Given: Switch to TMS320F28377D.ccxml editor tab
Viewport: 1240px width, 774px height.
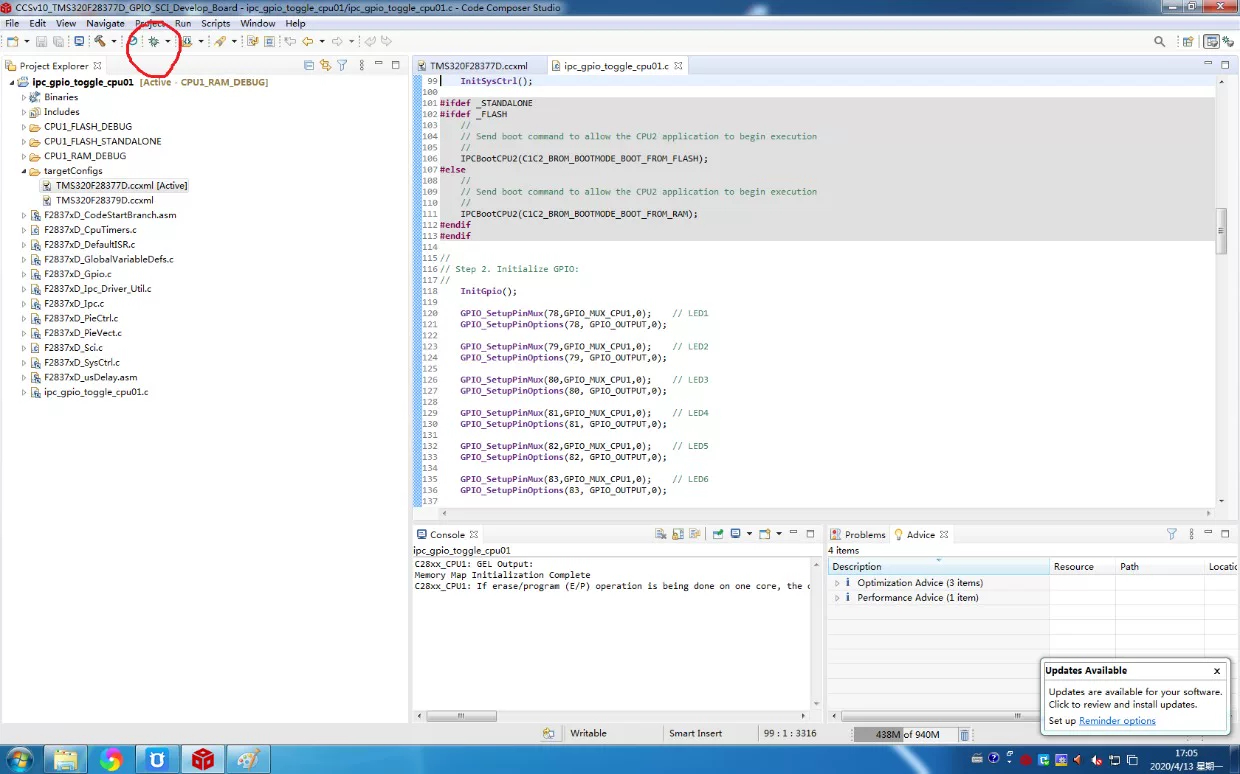Looking at the screenshot, I should tap(479, 66).
